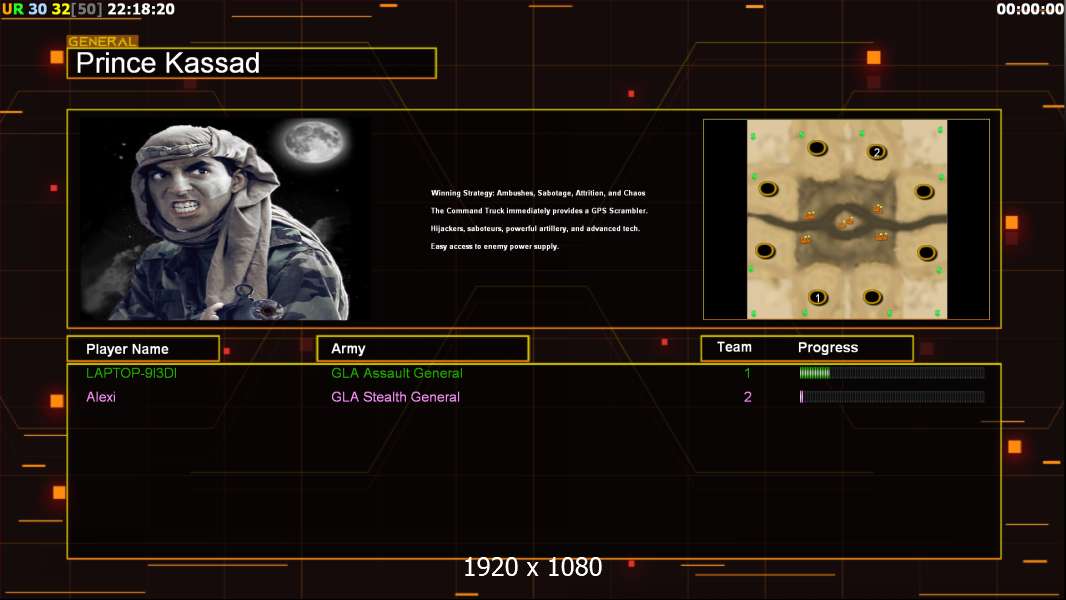
Task: Click the GENERAL label above the name
Action: (x=102, y=41)
